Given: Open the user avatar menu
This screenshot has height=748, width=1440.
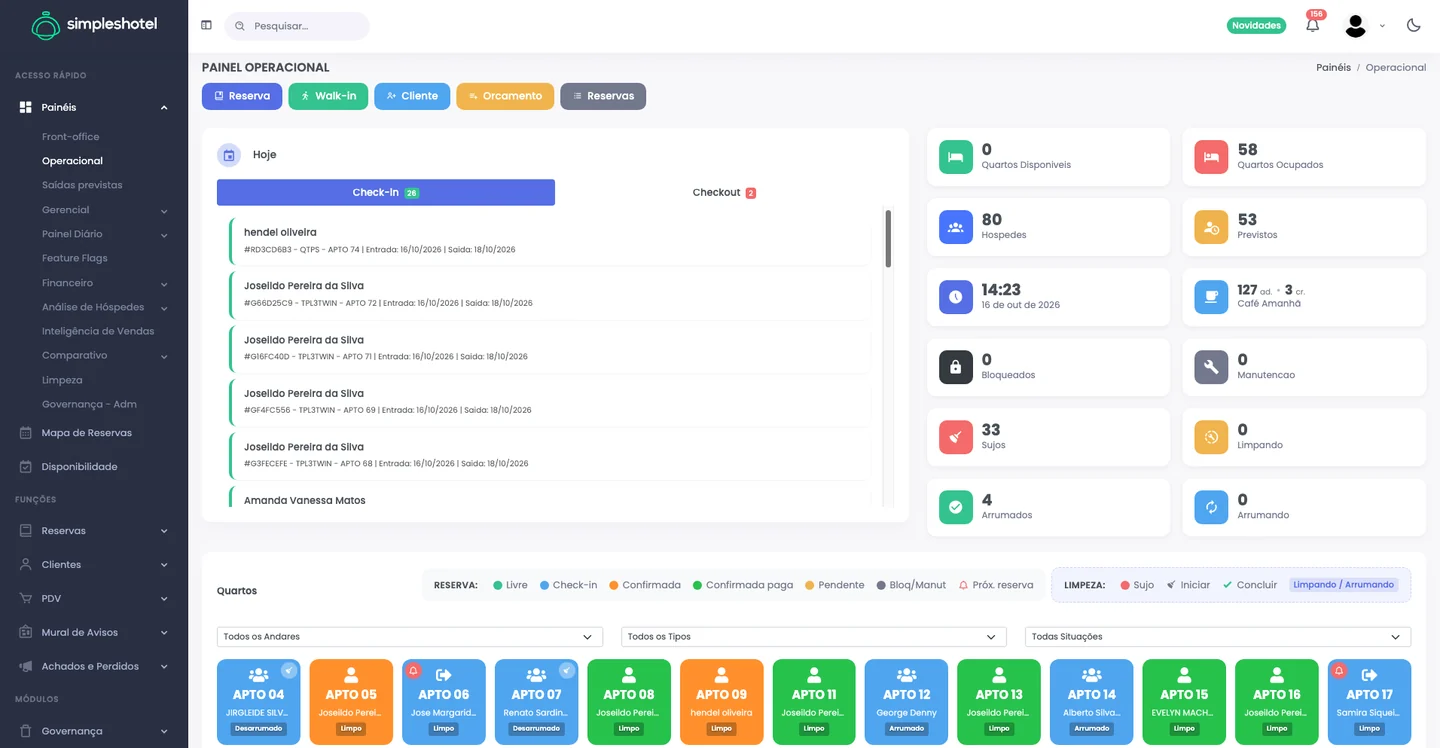Looking at the screenshot, I should (1356, 26).
